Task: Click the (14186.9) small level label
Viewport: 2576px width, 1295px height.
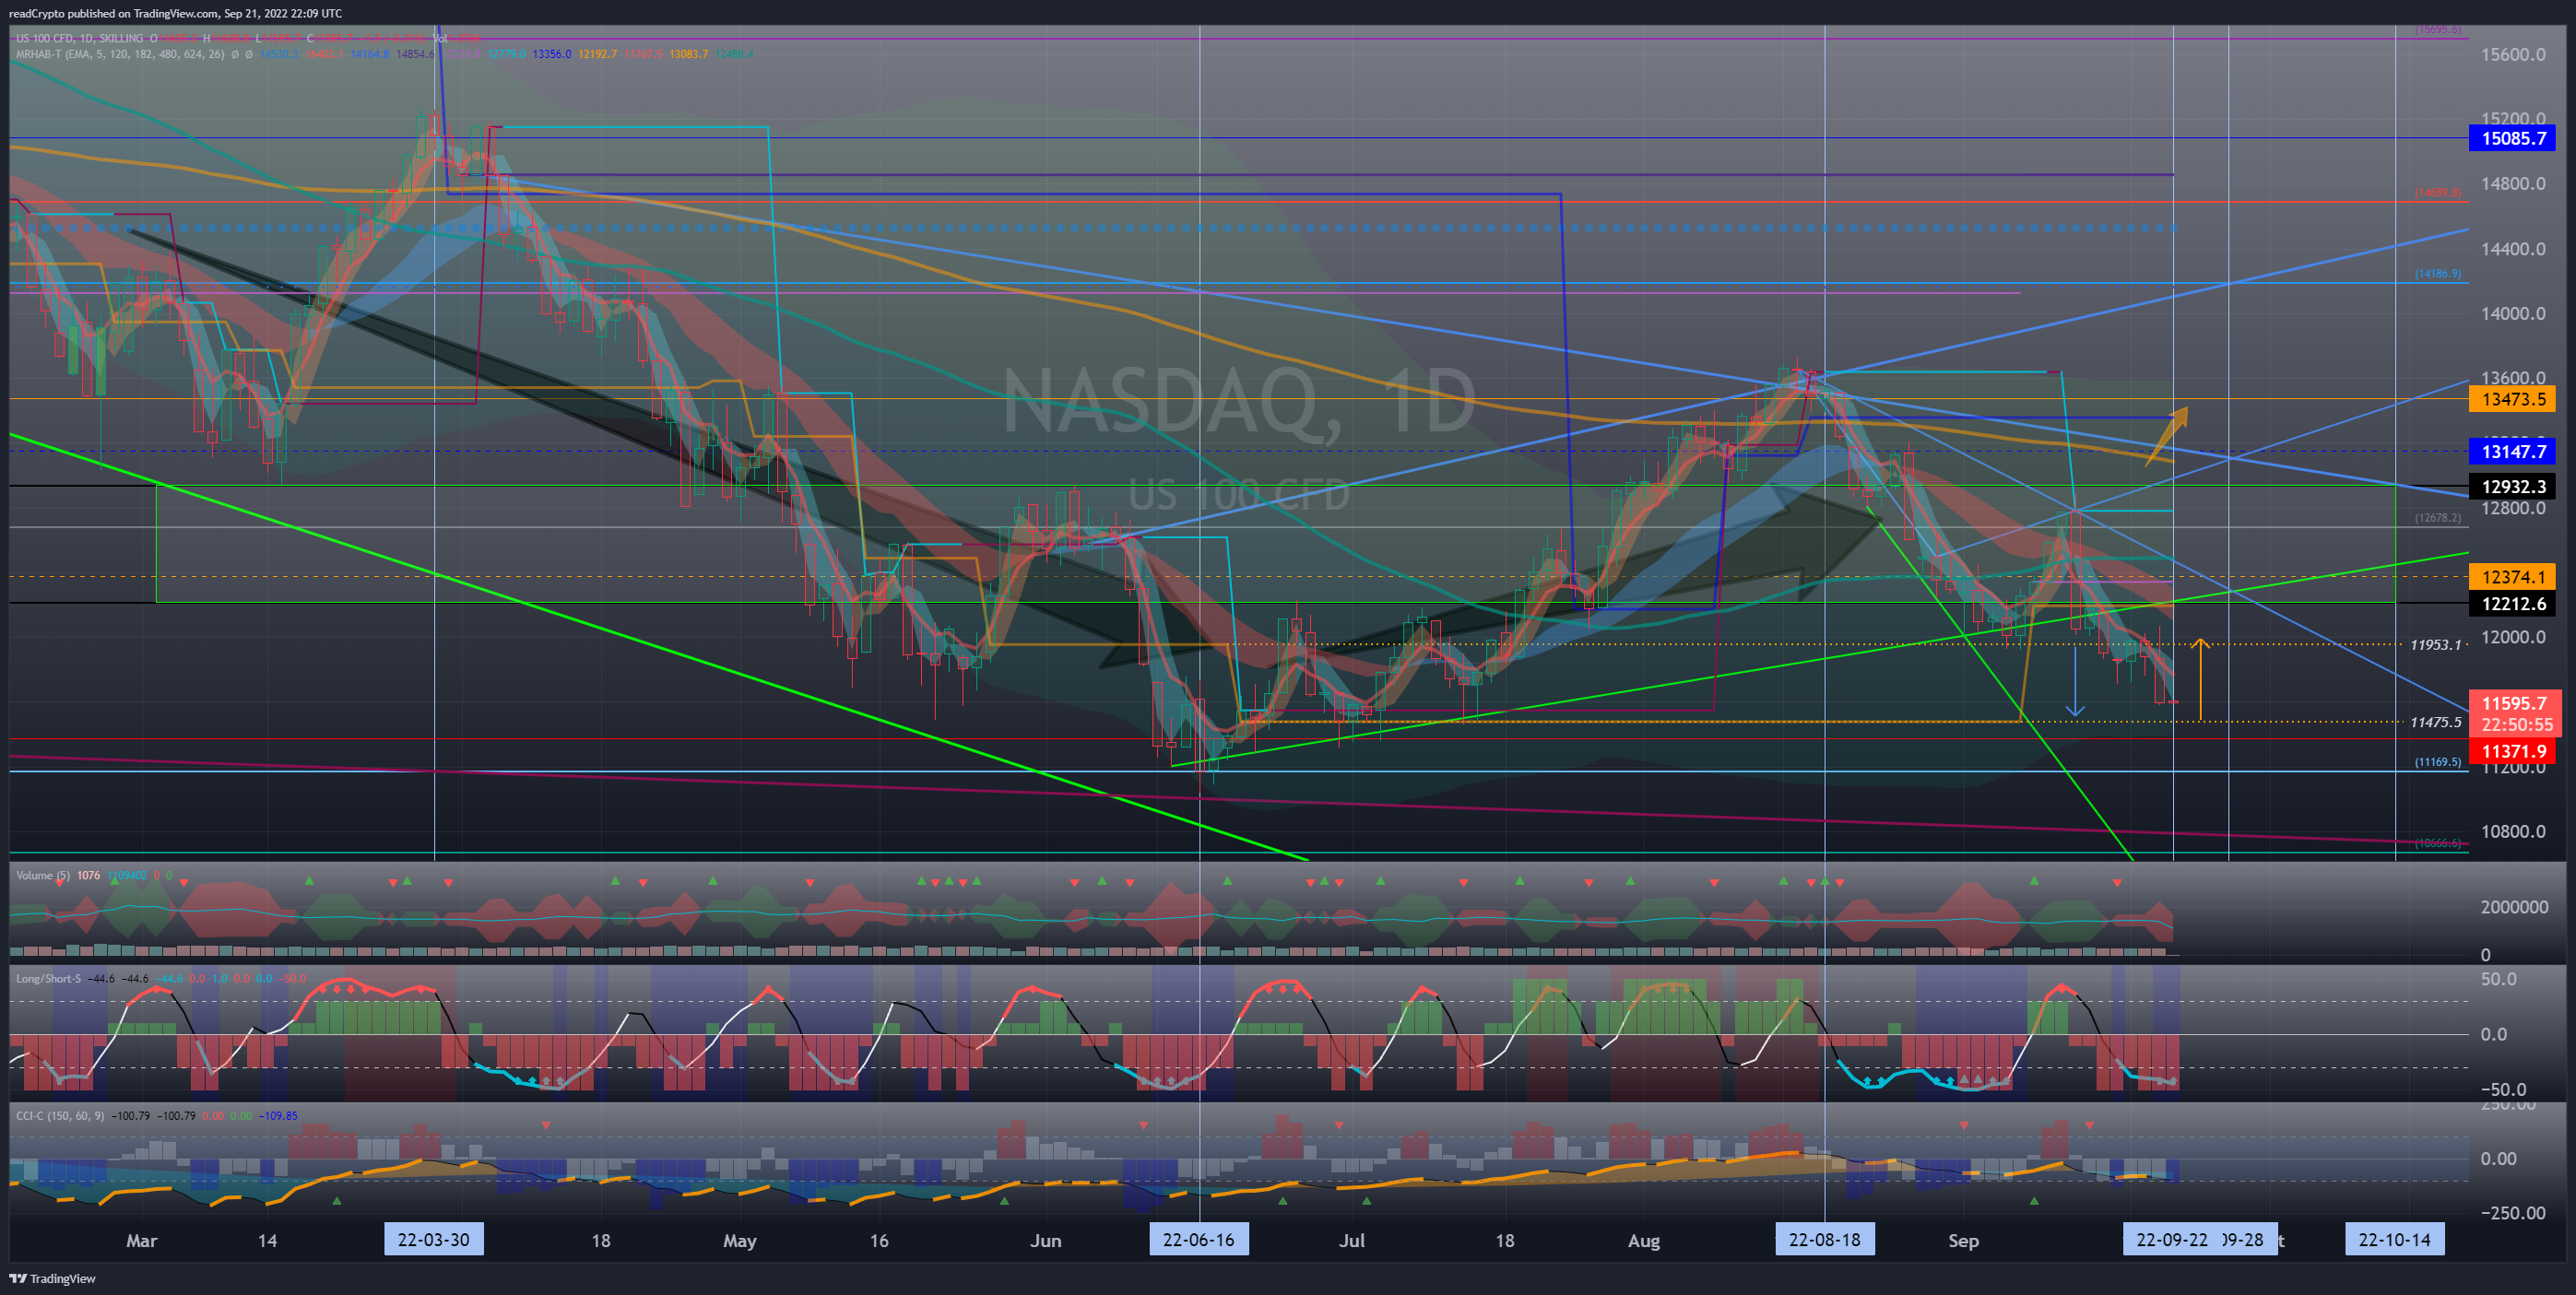Action: [2438, 273]
